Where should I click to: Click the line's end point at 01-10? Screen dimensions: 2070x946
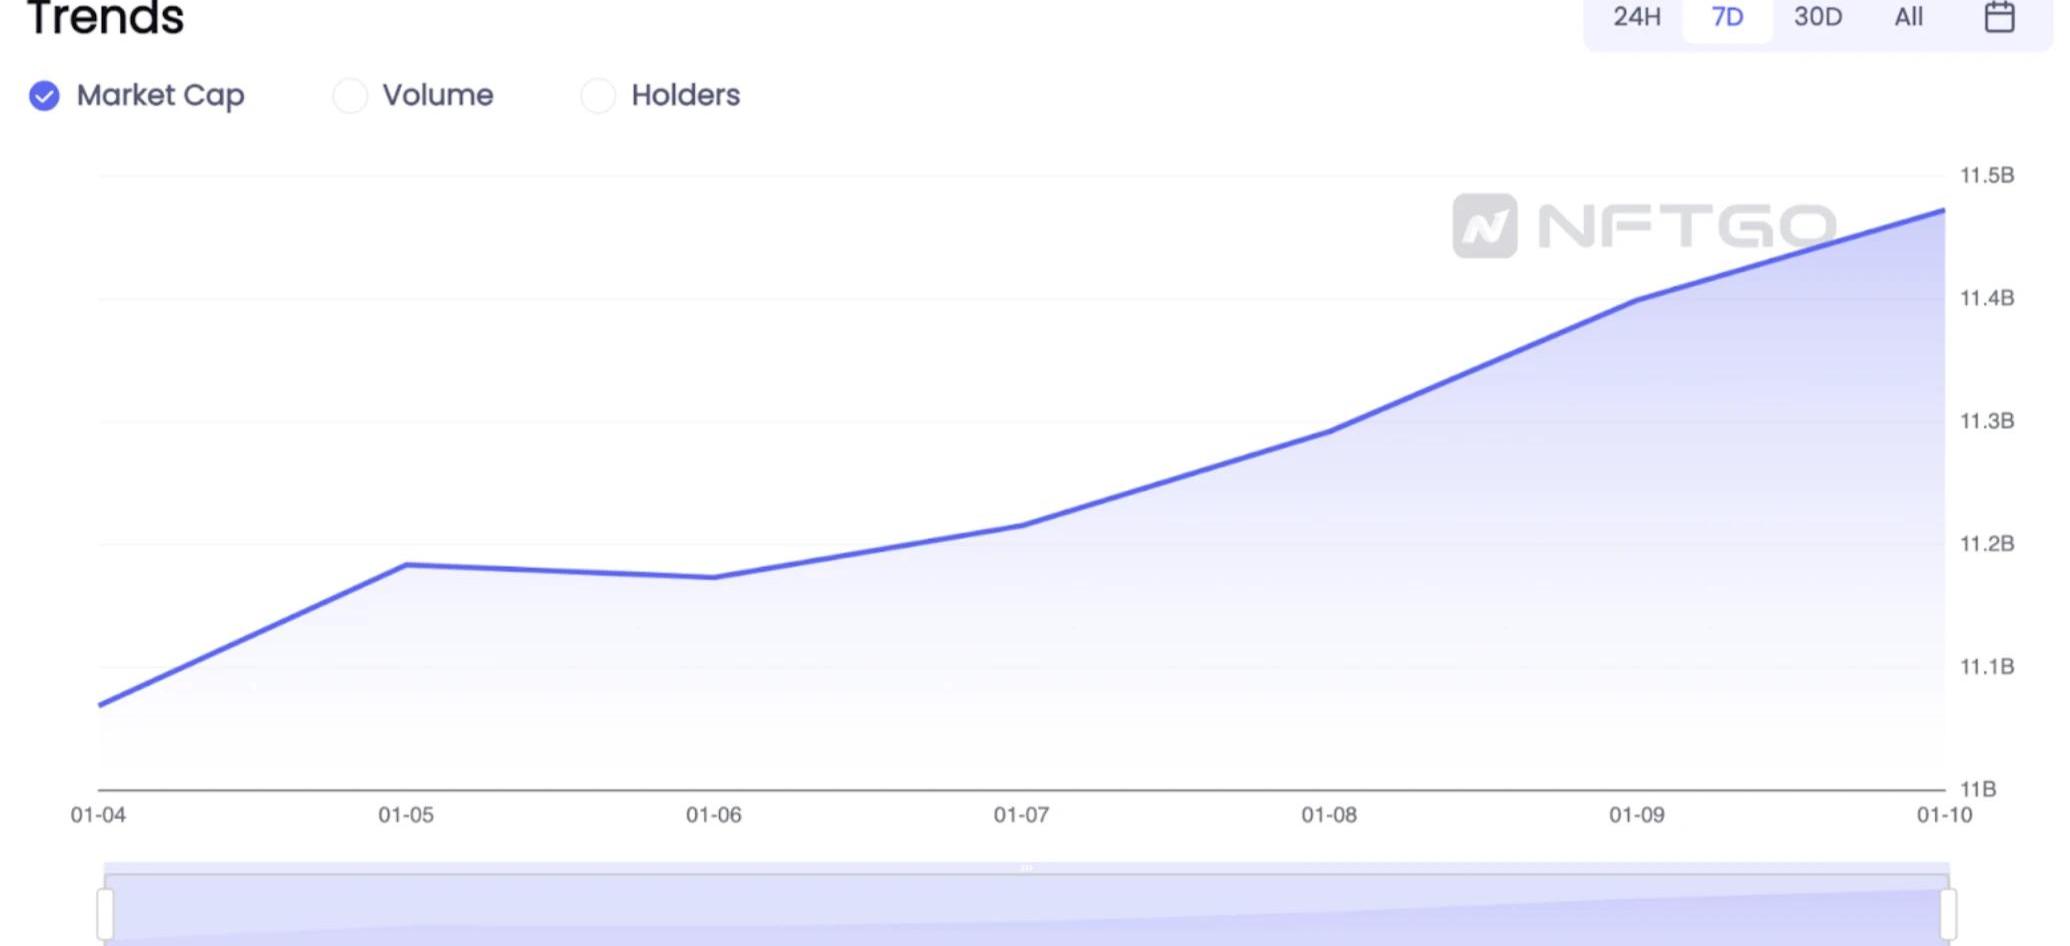click(1943, 211)
